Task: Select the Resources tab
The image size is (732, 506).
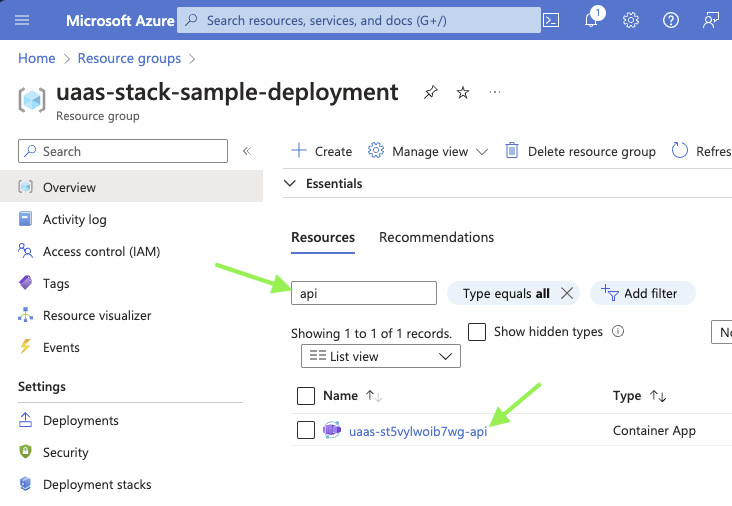Action: point(323,237)
